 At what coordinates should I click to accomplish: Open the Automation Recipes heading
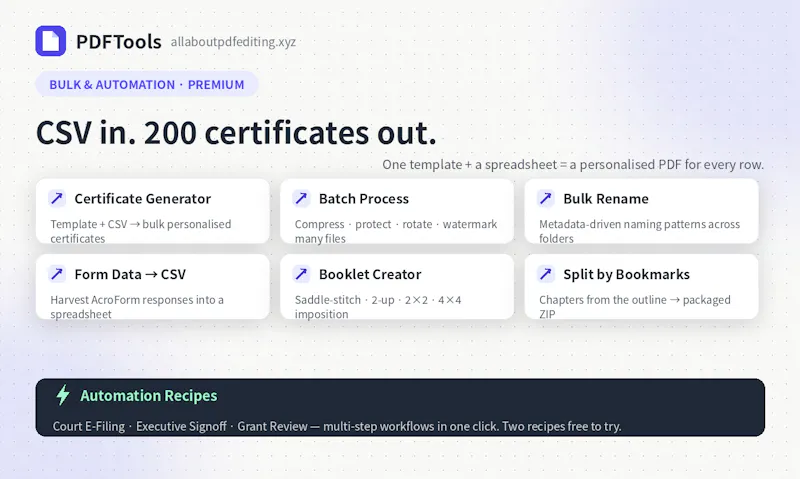pyautogui.click(x=148, y=395)
